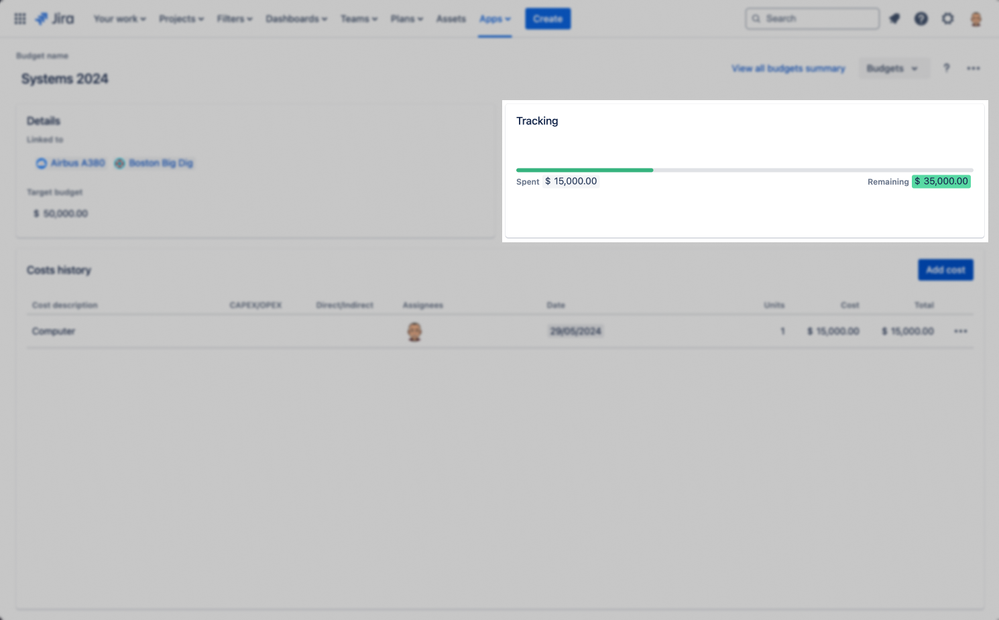
Task: Click the page help question mark icon
Action: (x=946, y=68)
